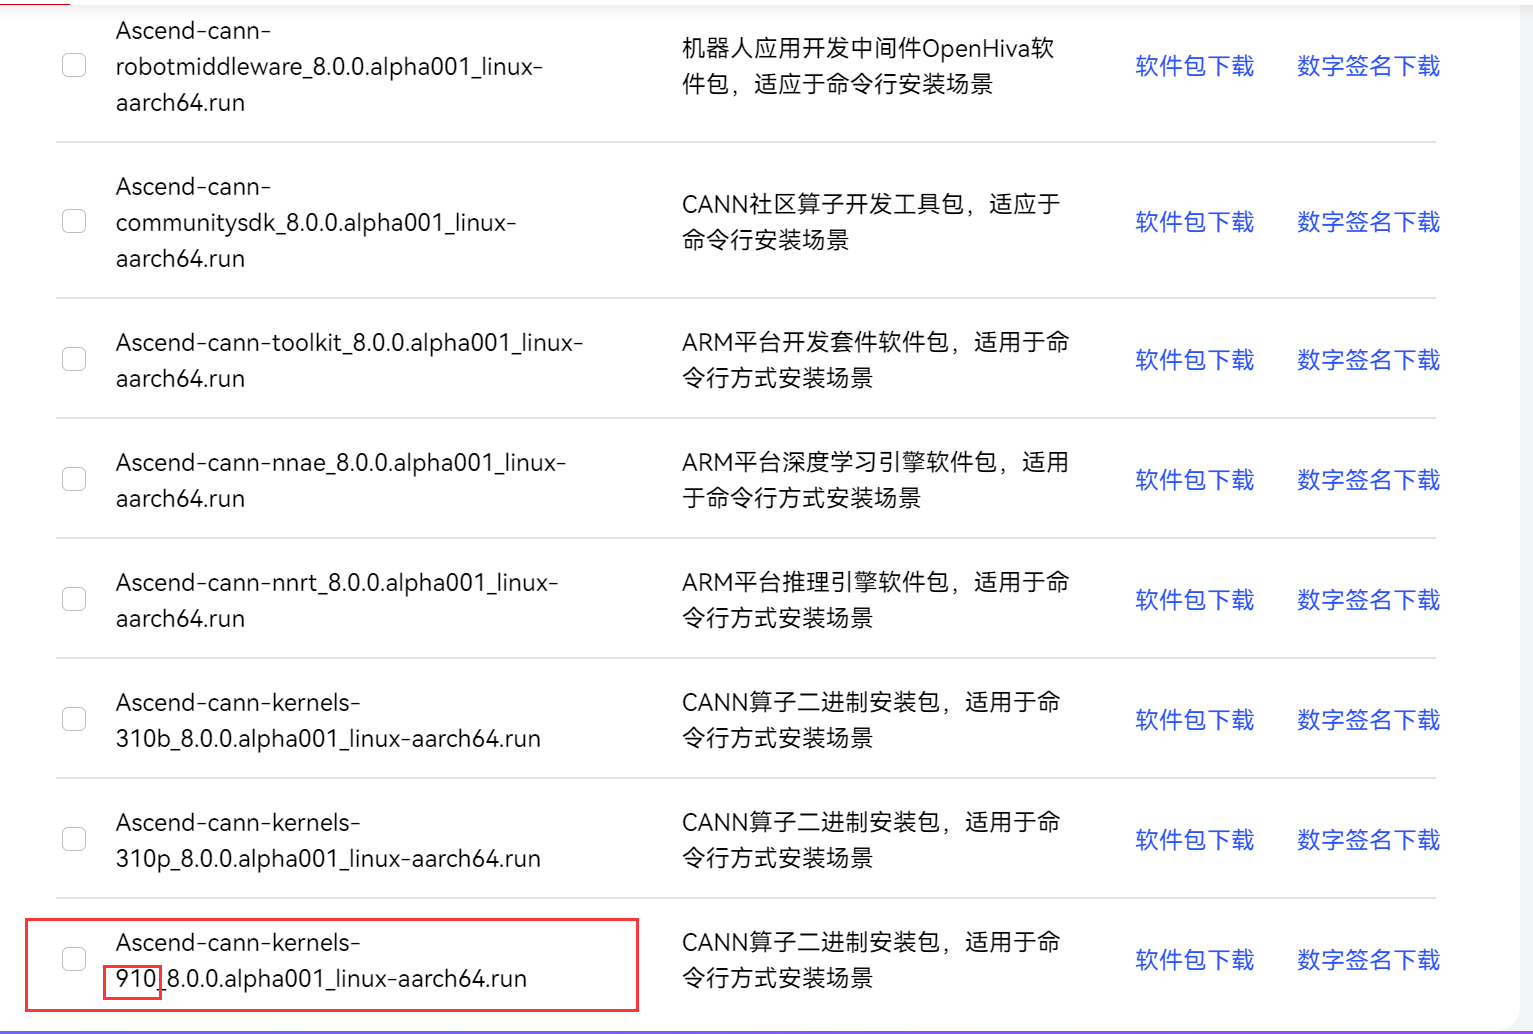Click 数字签名下载 in the nnae row
This screenshot has width=1533, height=1034.
(1369, 480)
